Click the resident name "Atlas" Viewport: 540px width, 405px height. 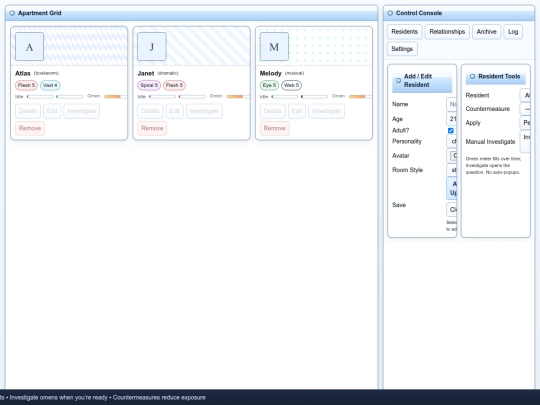[x=23, y=73]
